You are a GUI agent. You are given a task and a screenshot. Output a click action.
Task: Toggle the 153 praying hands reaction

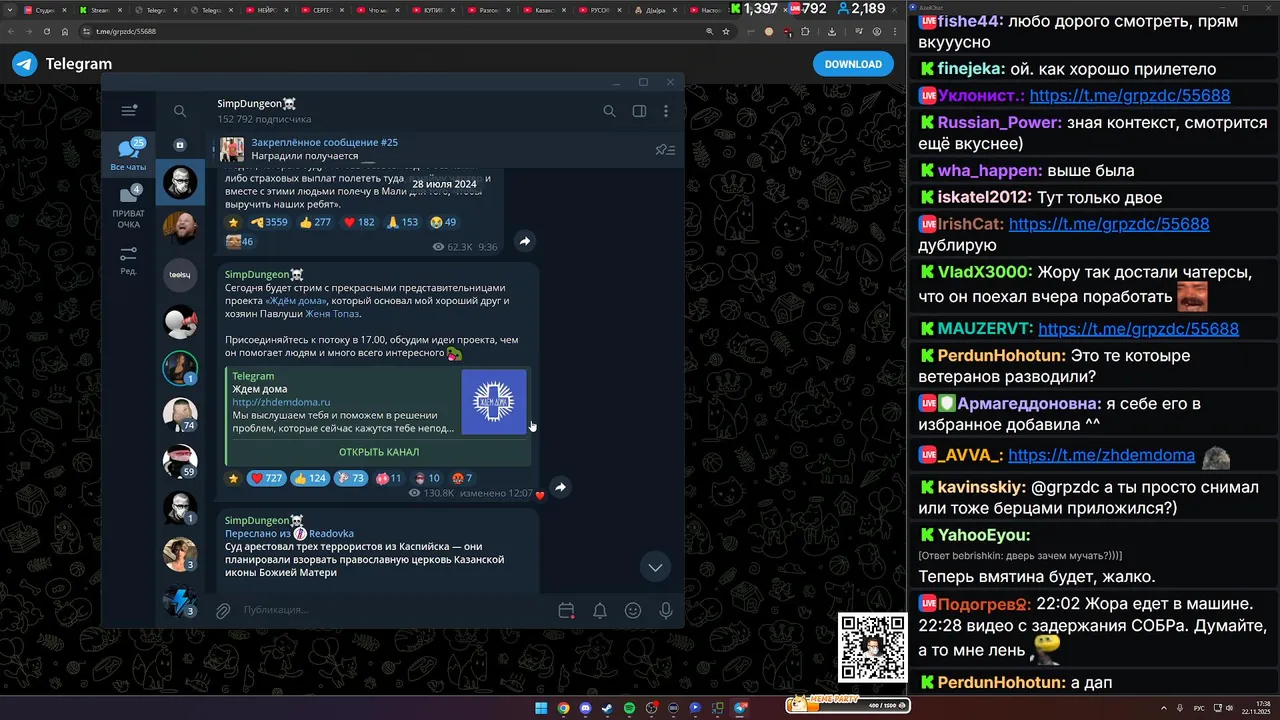point(403,222)
